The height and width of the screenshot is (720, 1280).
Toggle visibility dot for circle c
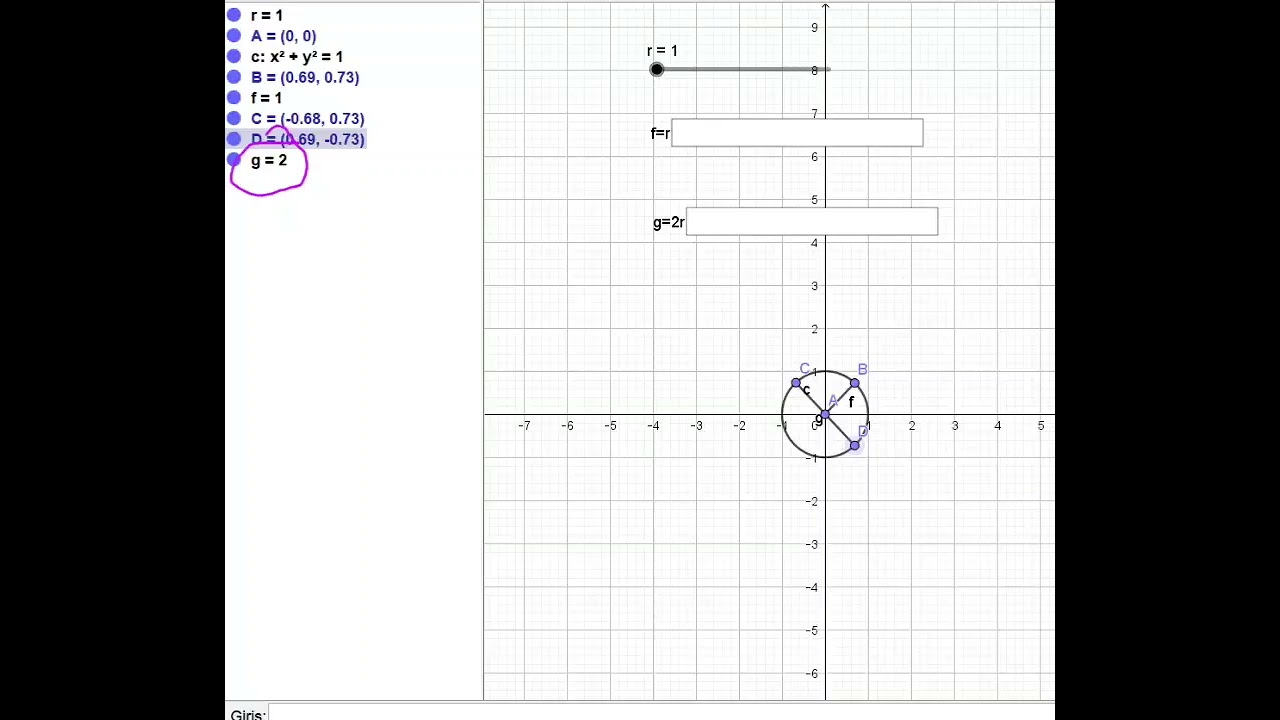[x=234, y=57]
